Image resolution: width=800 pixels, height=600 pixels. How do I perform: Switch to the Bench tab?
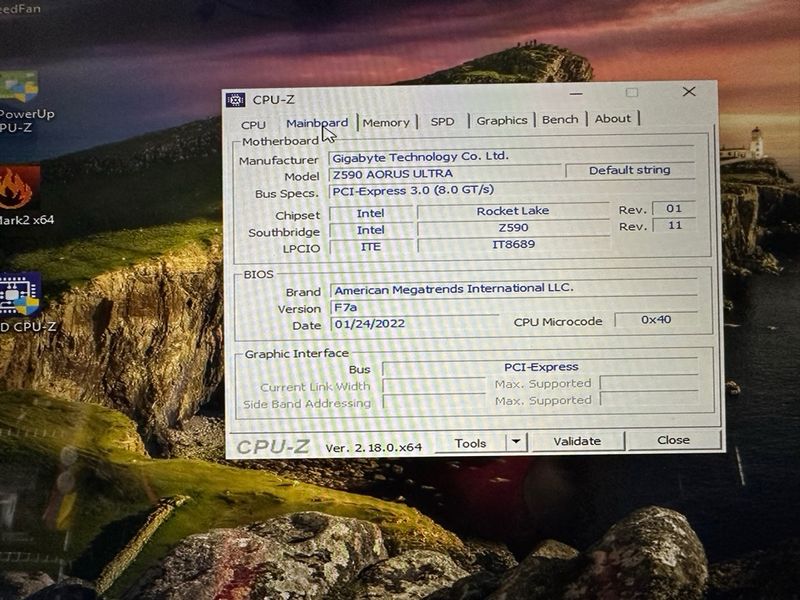tap(560, 119)
